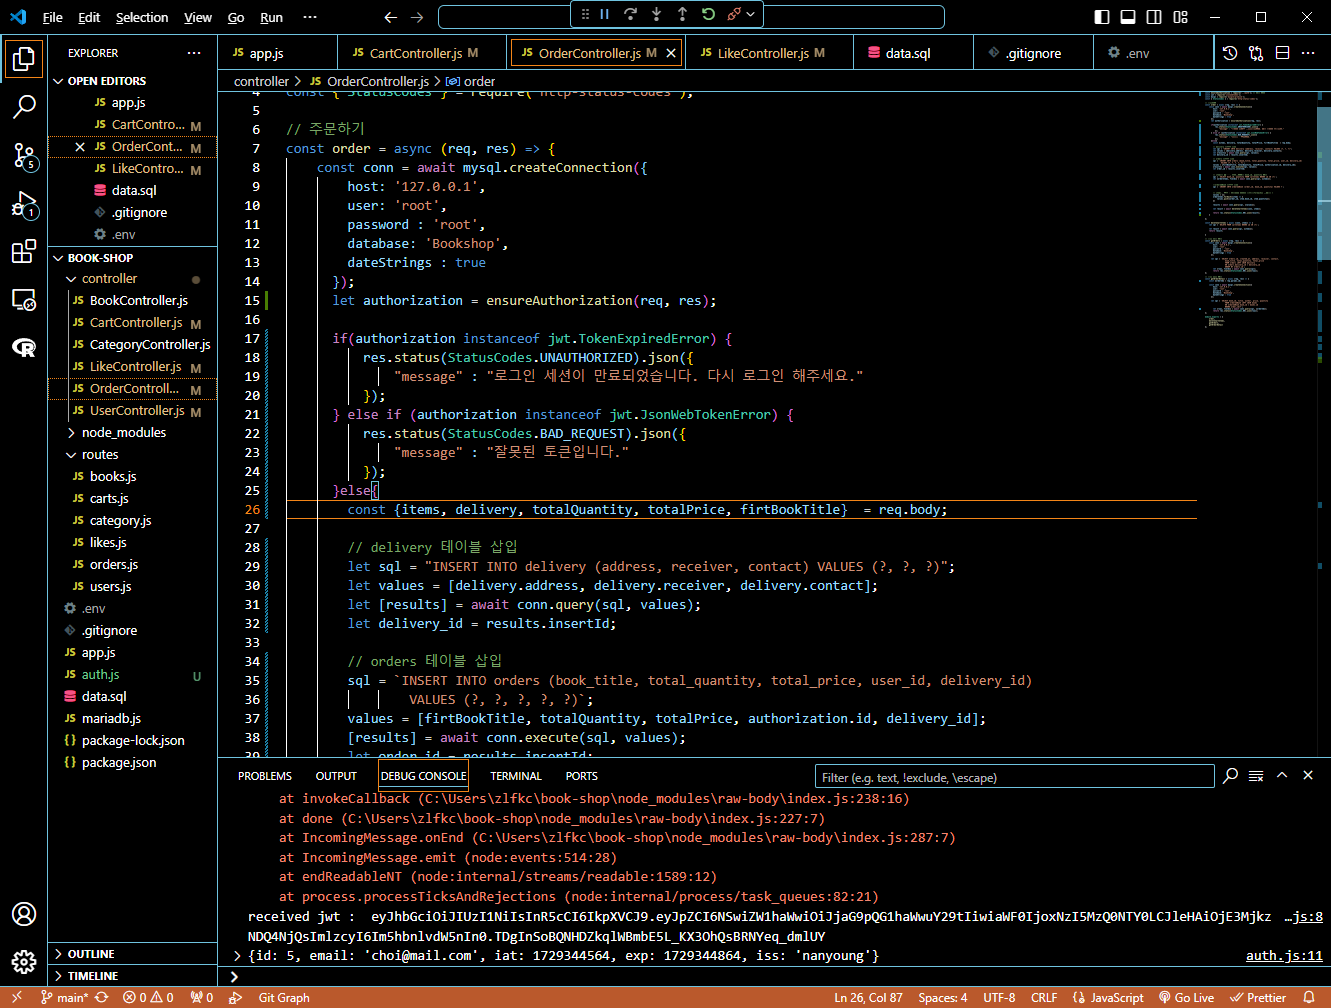
Task: Open the R extension view
Action: click(24, 347)
